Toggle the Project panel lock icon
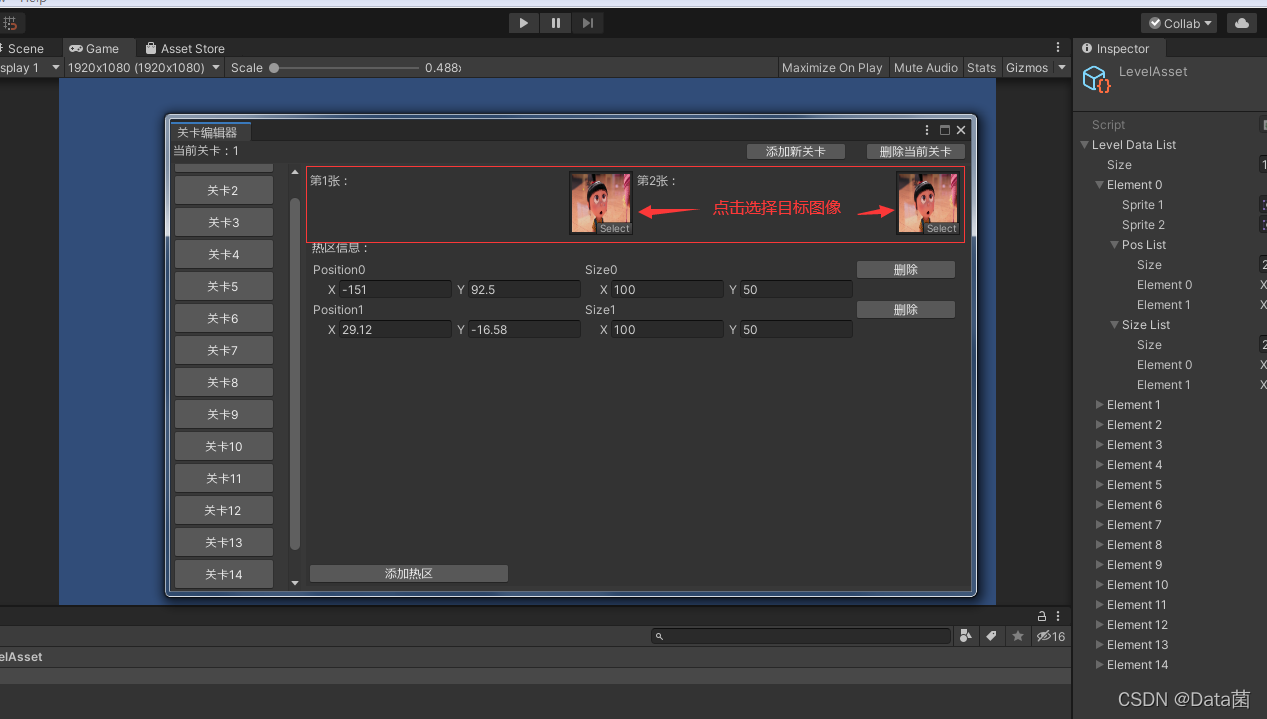The height and width of the screenshot is (719, 1267). [1042, 616]
